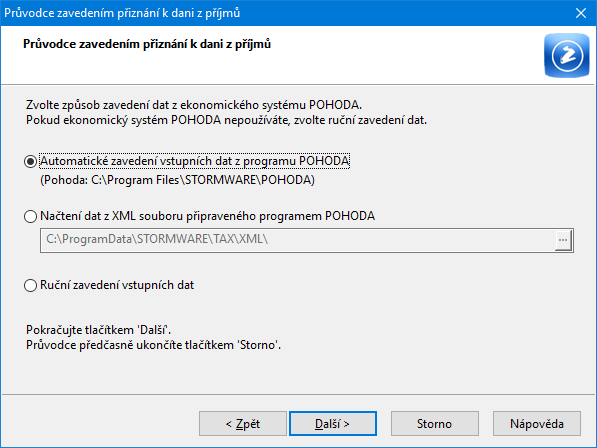Click the 'Načtení dat z XML souboru' label

pos(208,216)
